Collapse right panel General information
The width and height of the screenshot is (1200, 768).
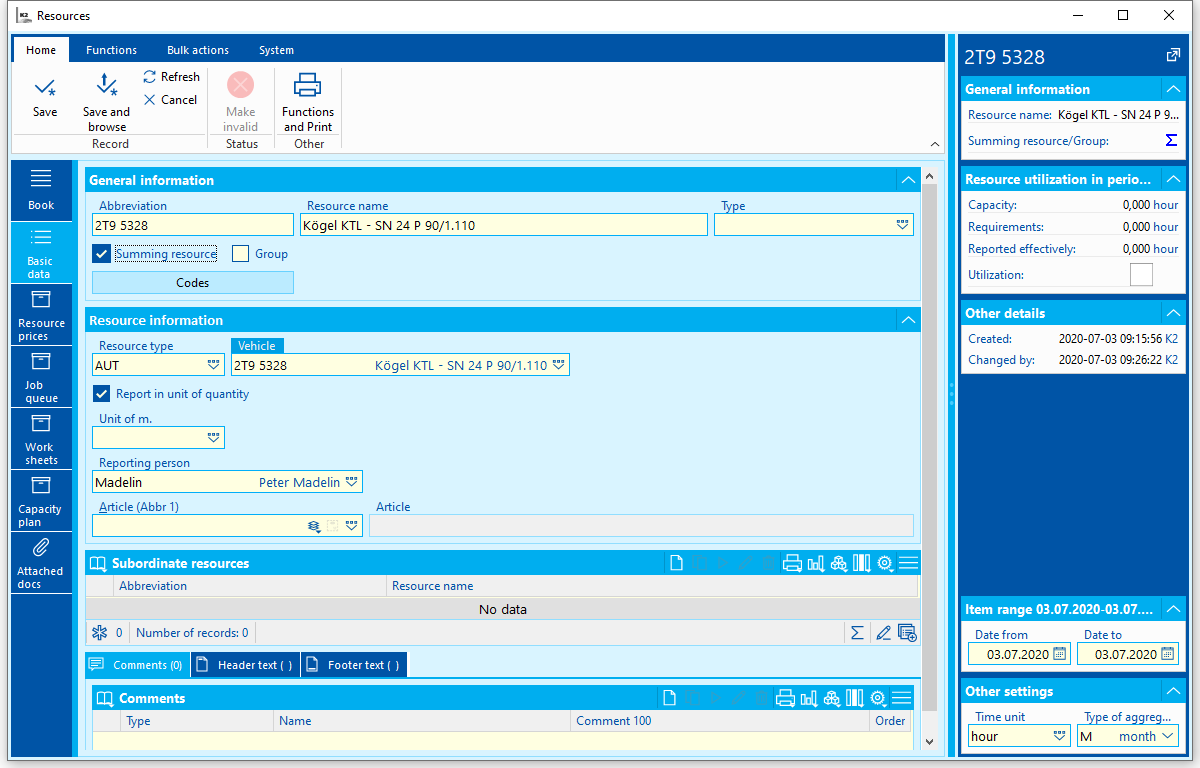(1173, 89)
